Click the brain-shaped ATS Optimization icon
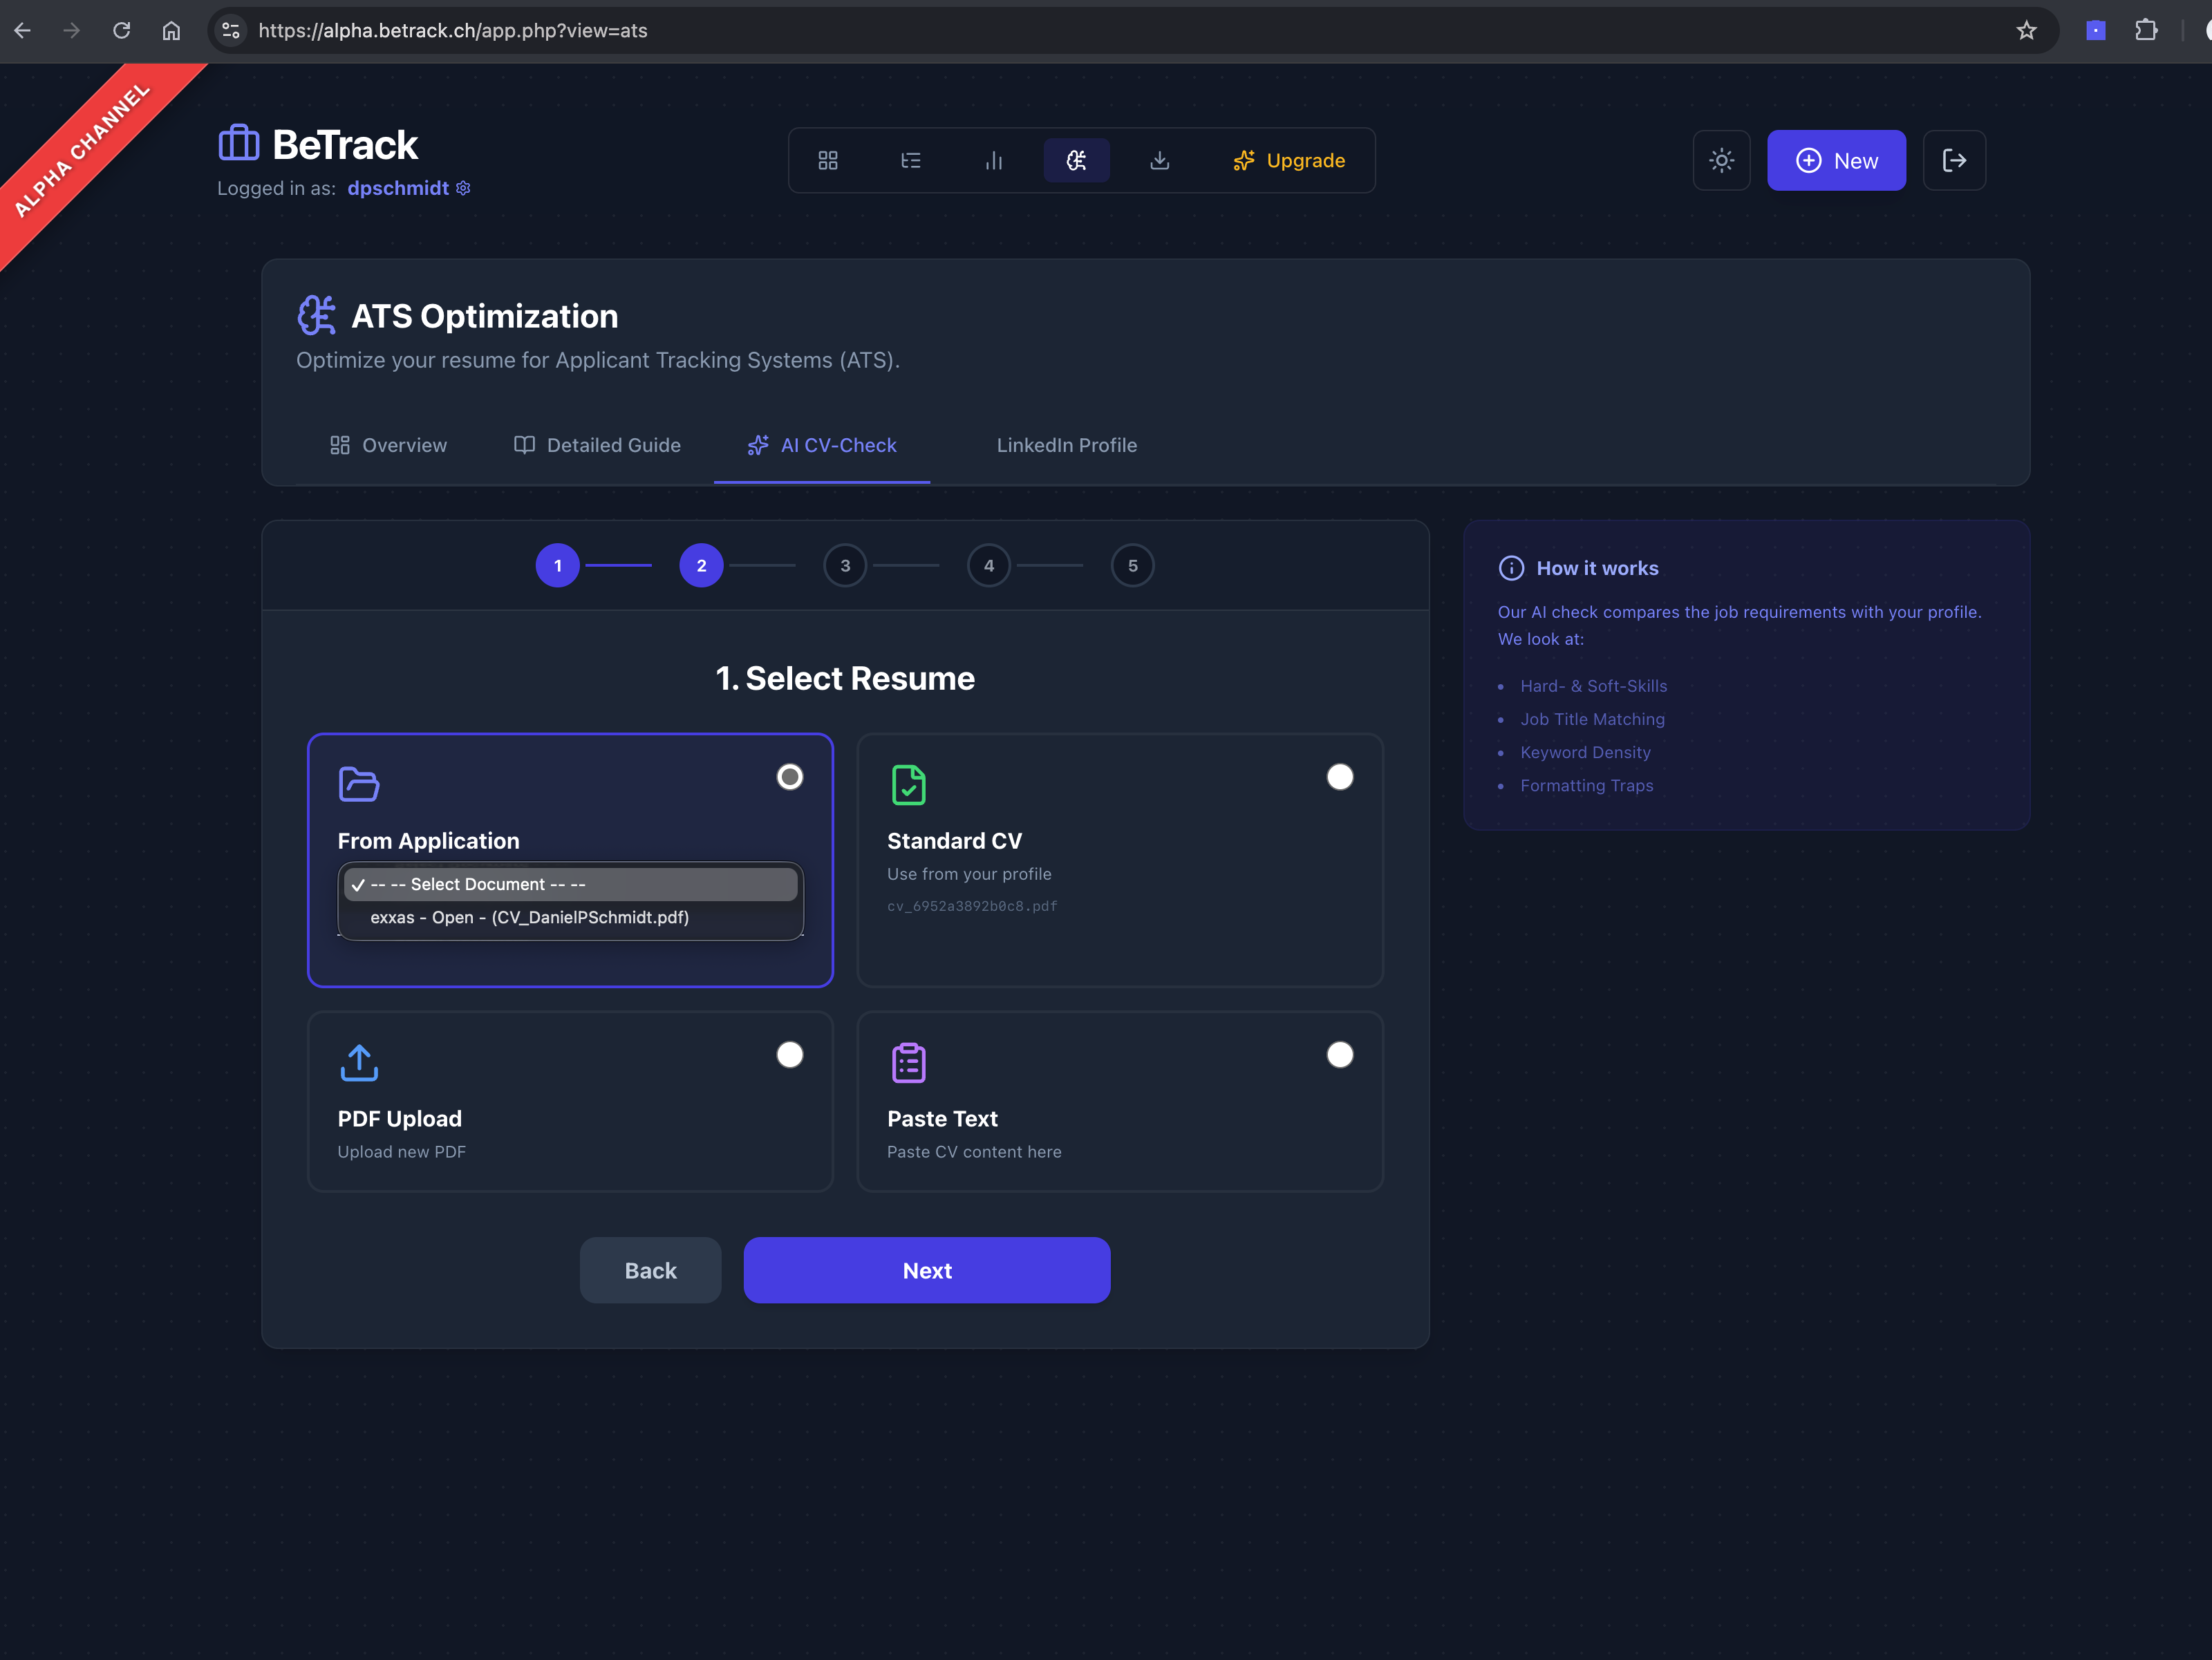Screen dimensions: 2212x1660 coord(1077,160)
